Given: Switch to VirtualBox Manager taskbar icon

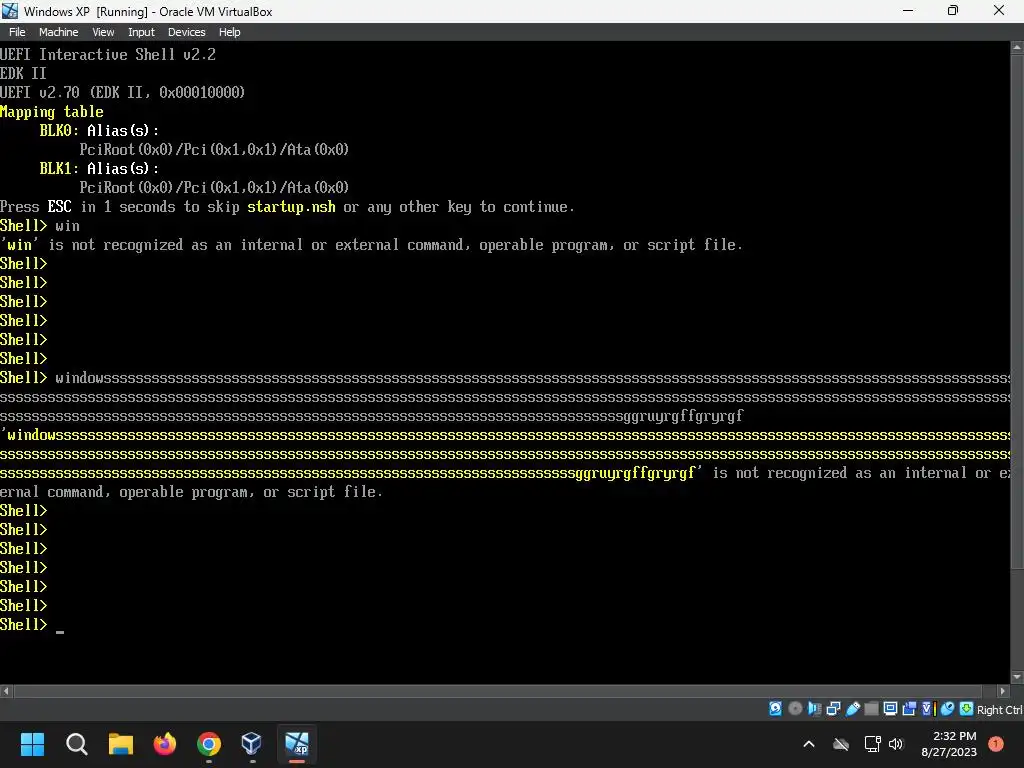Looking at the screenshot, I should pyautogui.click(x=252, y=744).
